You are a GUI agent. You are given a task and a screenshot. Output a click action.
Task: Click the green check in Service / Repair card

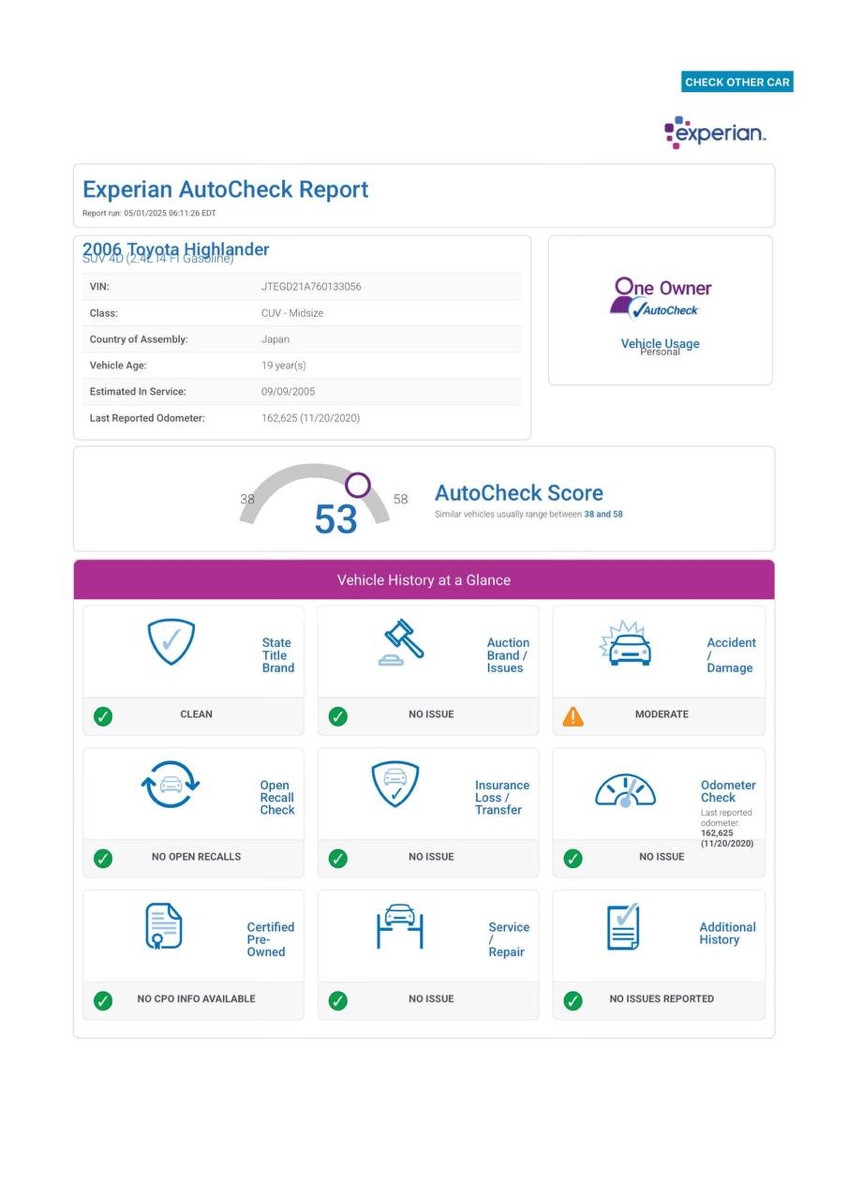(x=338, y=1000)
